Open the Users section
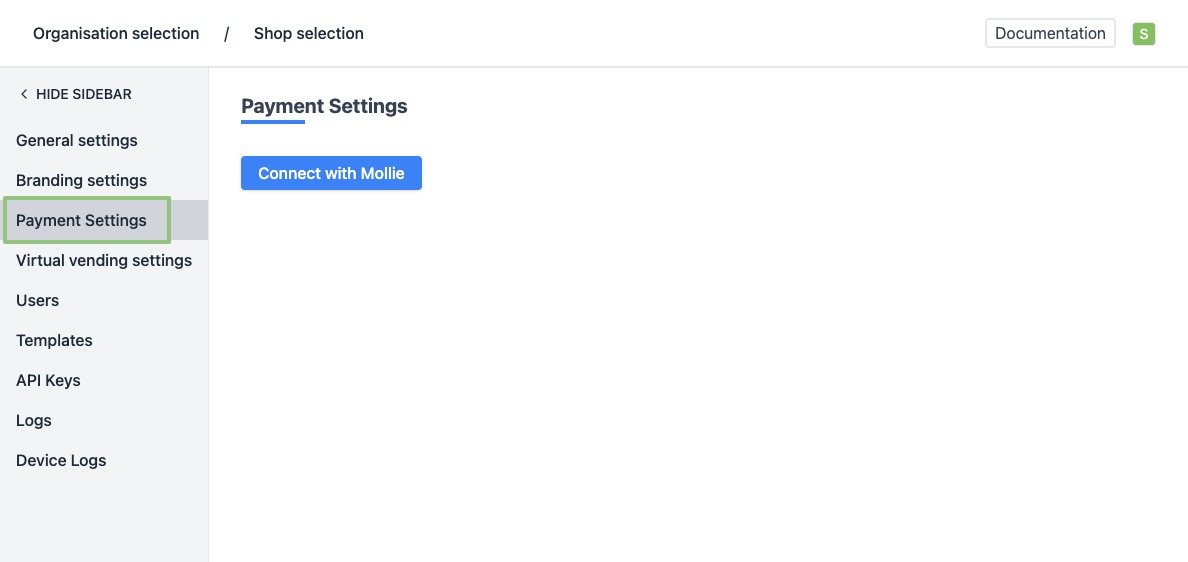 tap(38, 300)
